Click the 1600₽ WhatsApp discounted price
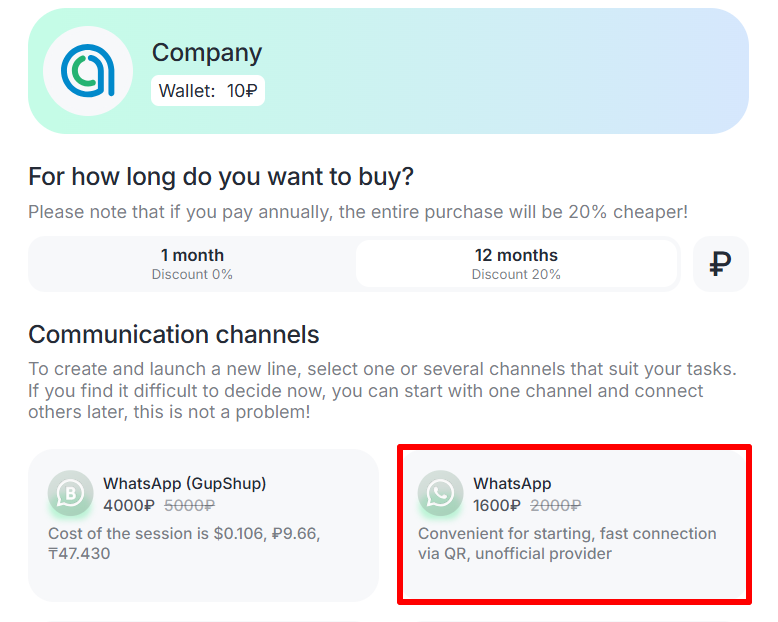The image size is (778, 622). pos(497,506)
